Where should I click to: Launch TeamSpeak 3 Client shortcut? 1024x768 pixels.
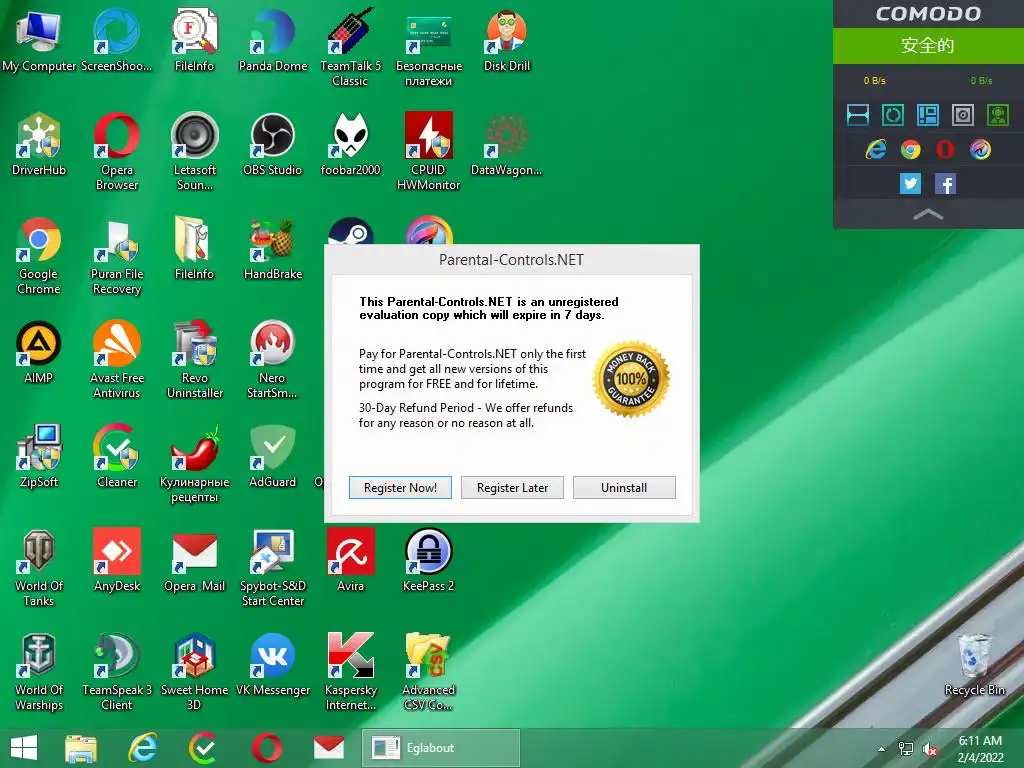point(116,671)
